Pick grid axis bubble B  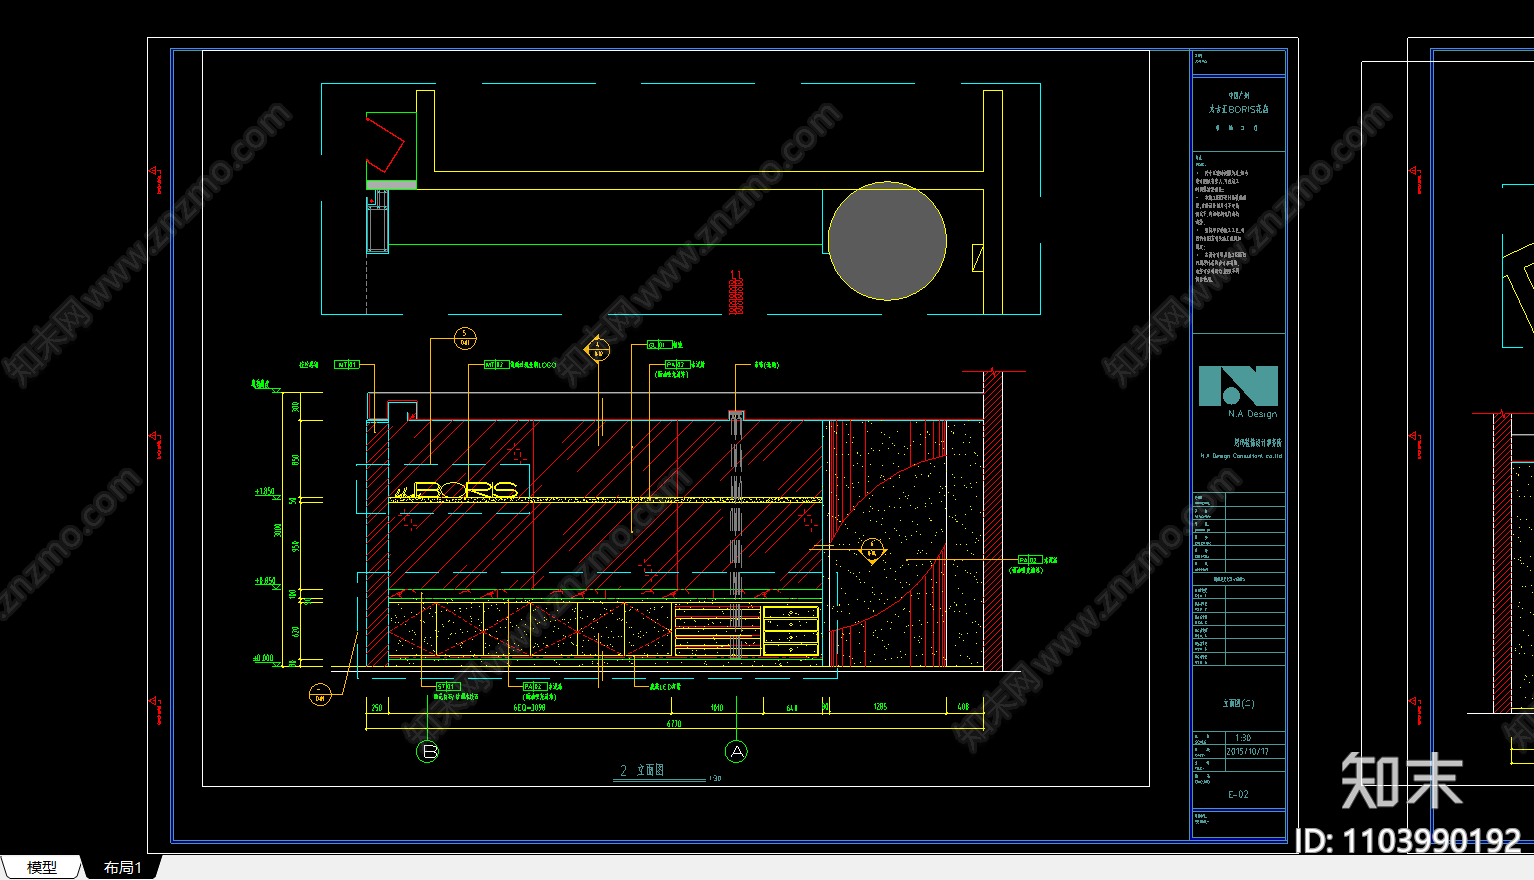(428, 751)
